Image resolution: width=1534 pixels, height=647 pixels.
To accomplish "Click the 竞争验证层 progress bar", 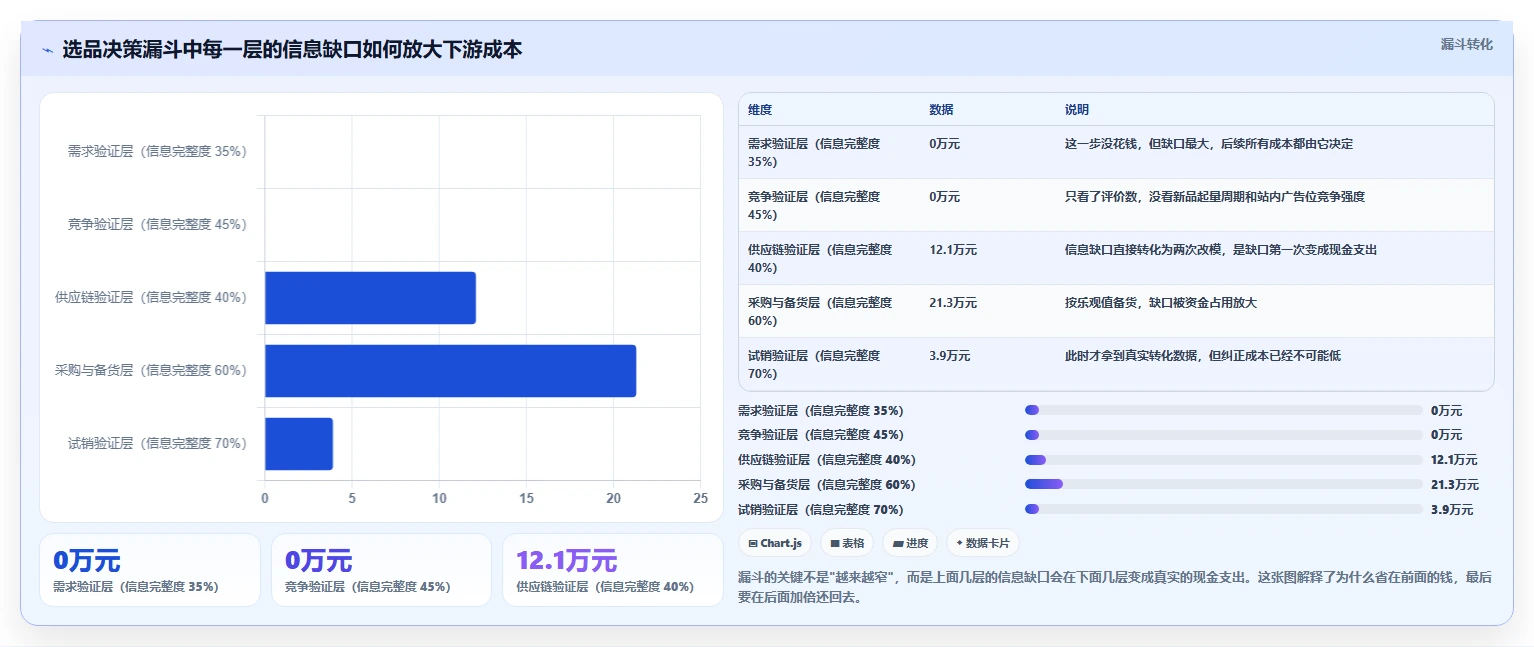I will coord(1223,435).
